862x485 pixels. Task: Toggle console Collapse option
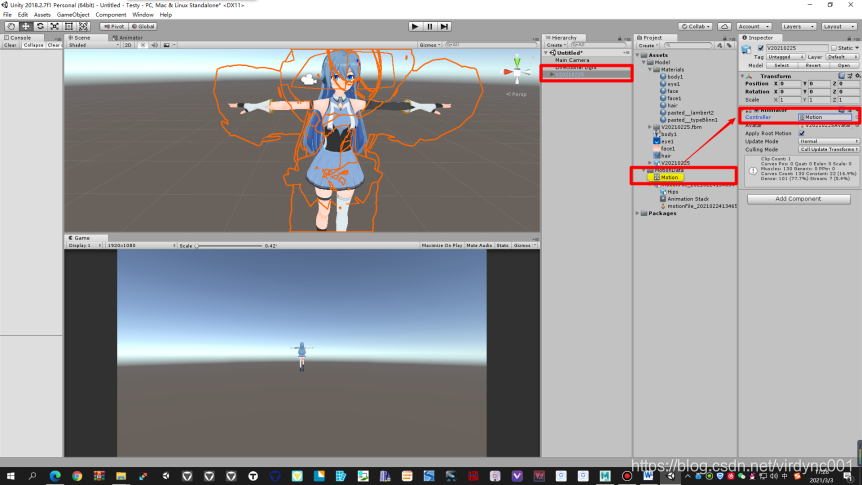click(x=33, y=45)
